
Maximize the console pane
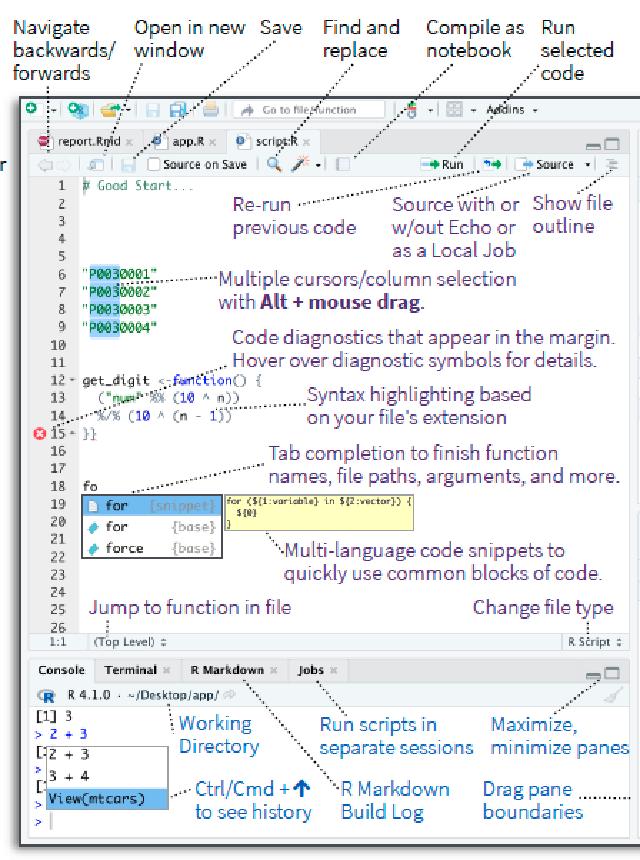point(611,673)
